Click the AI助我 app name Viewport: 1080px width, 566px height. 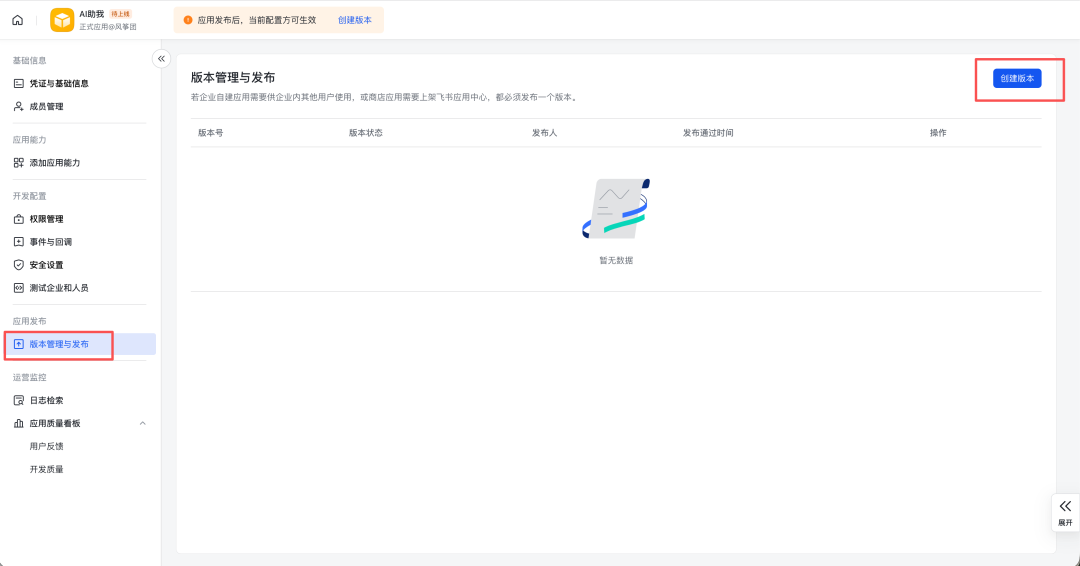(92, 14)
